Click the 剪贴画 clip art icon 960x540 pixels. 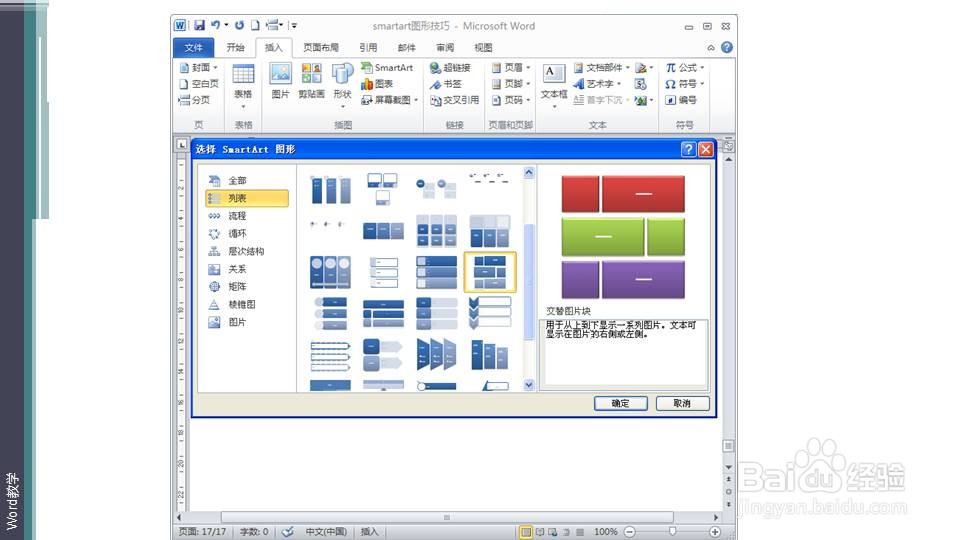(x=312, y=81)
